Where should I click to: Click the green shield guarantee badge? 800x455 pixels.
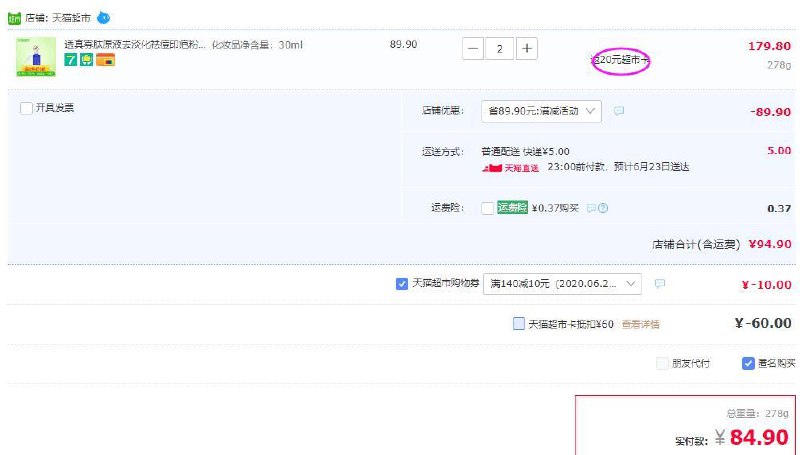point(87,60)
